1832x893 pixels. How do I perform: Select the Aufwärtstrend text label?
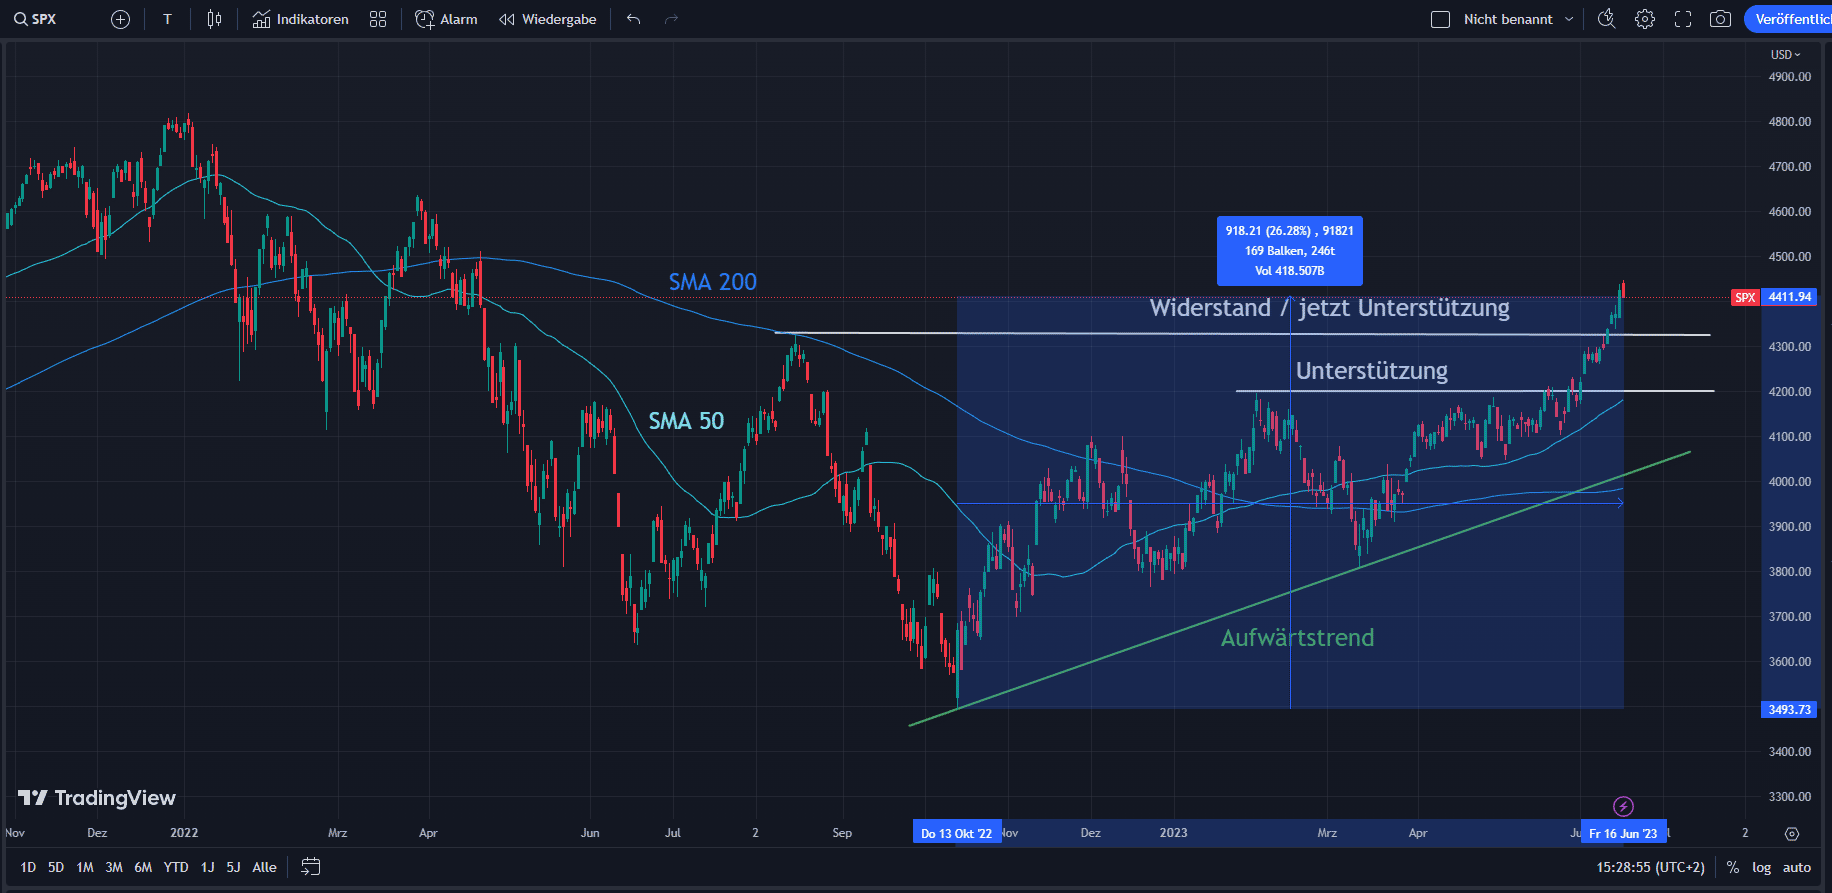(1297, 638)
